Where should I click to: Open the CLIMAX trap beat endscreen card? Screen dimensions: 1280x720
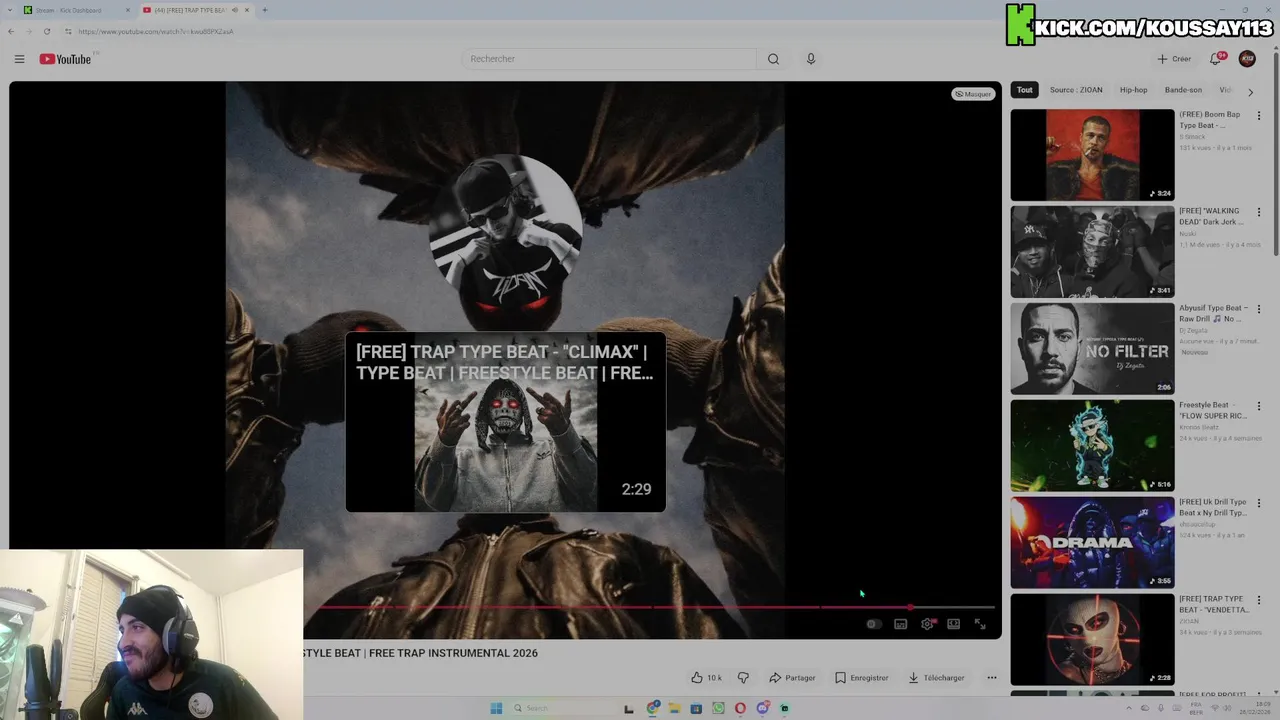point(505,422)
